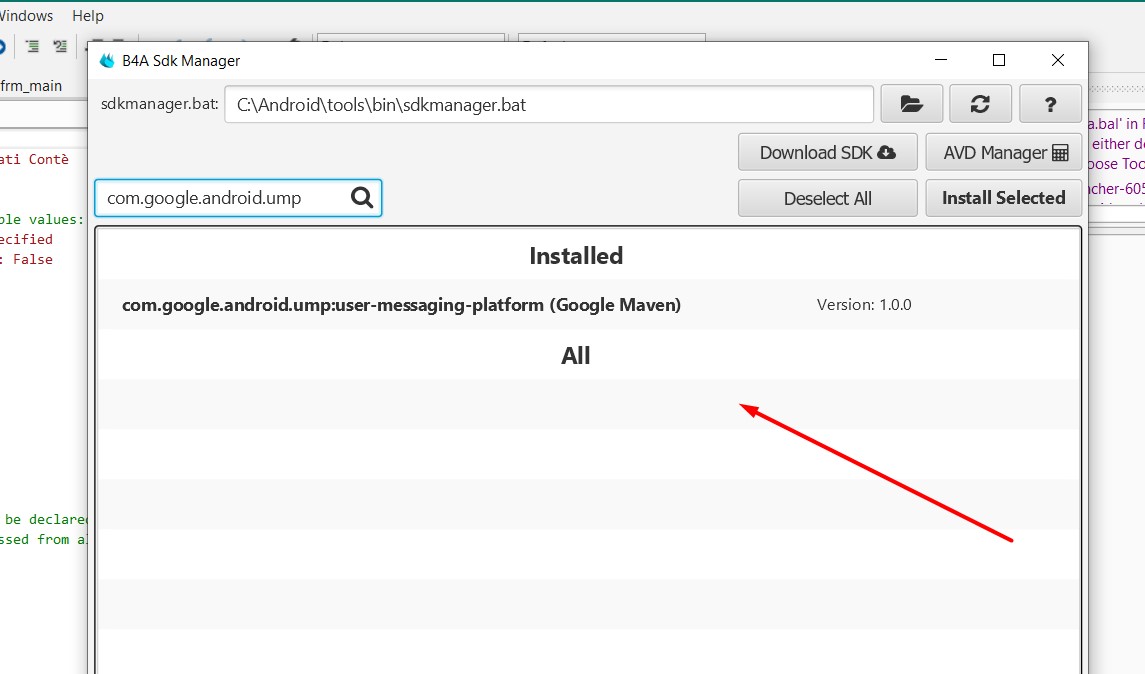
Task: Click Deselect All button
Action: tap(827, 198)
